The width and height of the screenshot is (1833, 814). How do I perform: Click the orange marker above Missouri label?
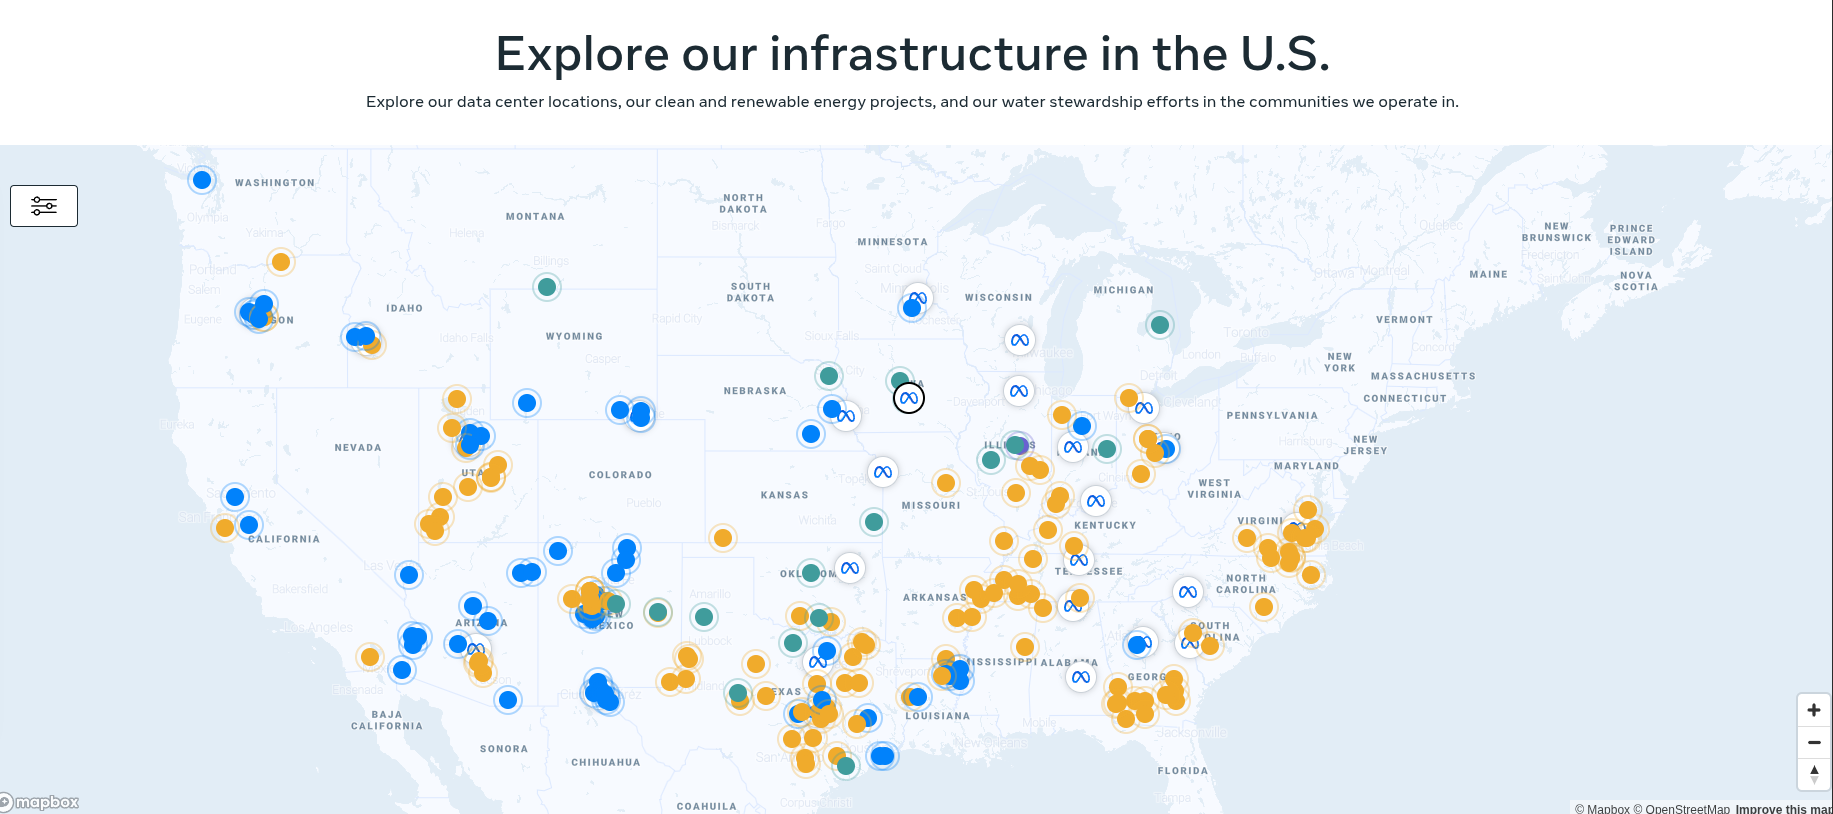point(946,484)
